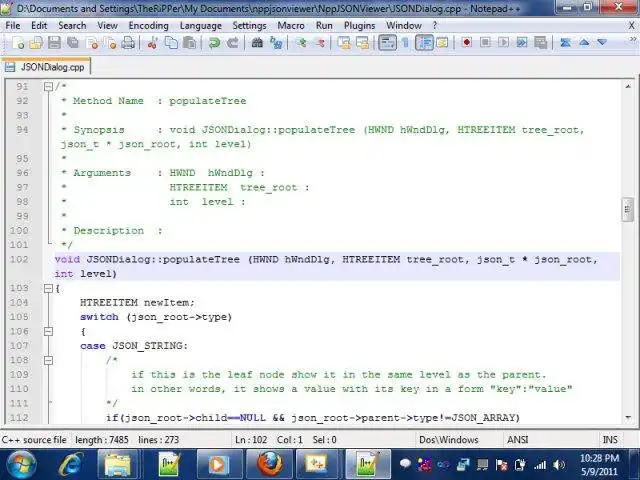Toggle Word wrap toolbar button

coord(387,42)
